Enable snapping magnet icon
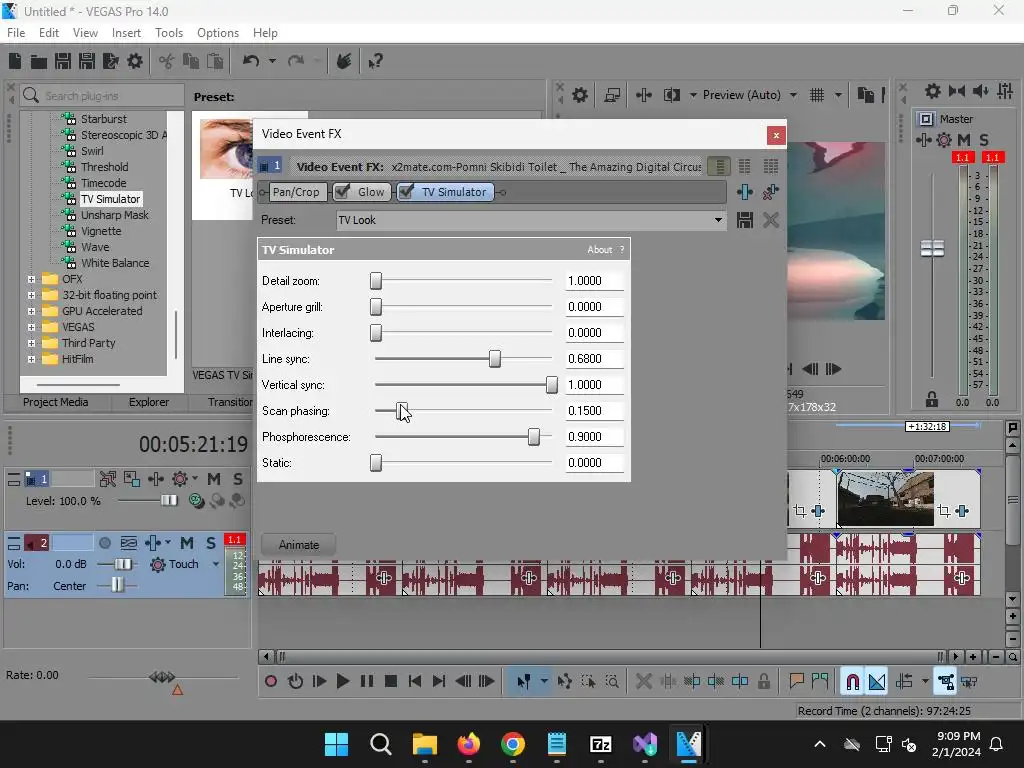This screenshot has height=768, width=1024. 852,682
